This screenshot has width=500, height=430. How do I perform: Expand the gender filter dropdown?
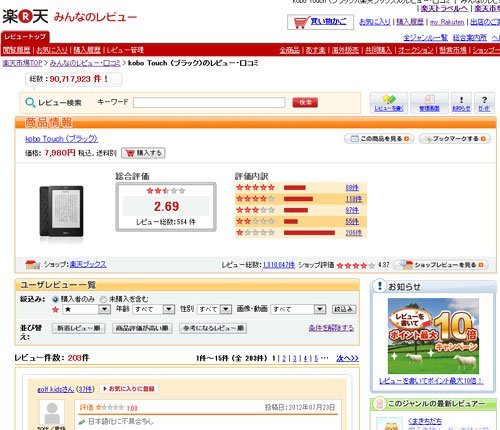point(214,309)
